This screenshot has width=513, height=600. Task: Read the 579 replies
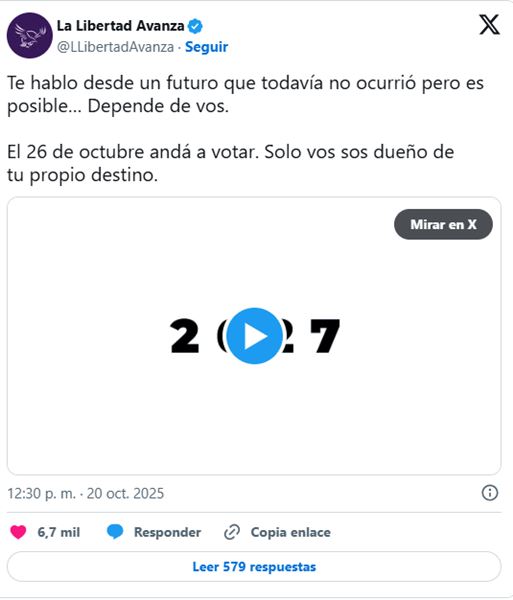click(254, 566)
